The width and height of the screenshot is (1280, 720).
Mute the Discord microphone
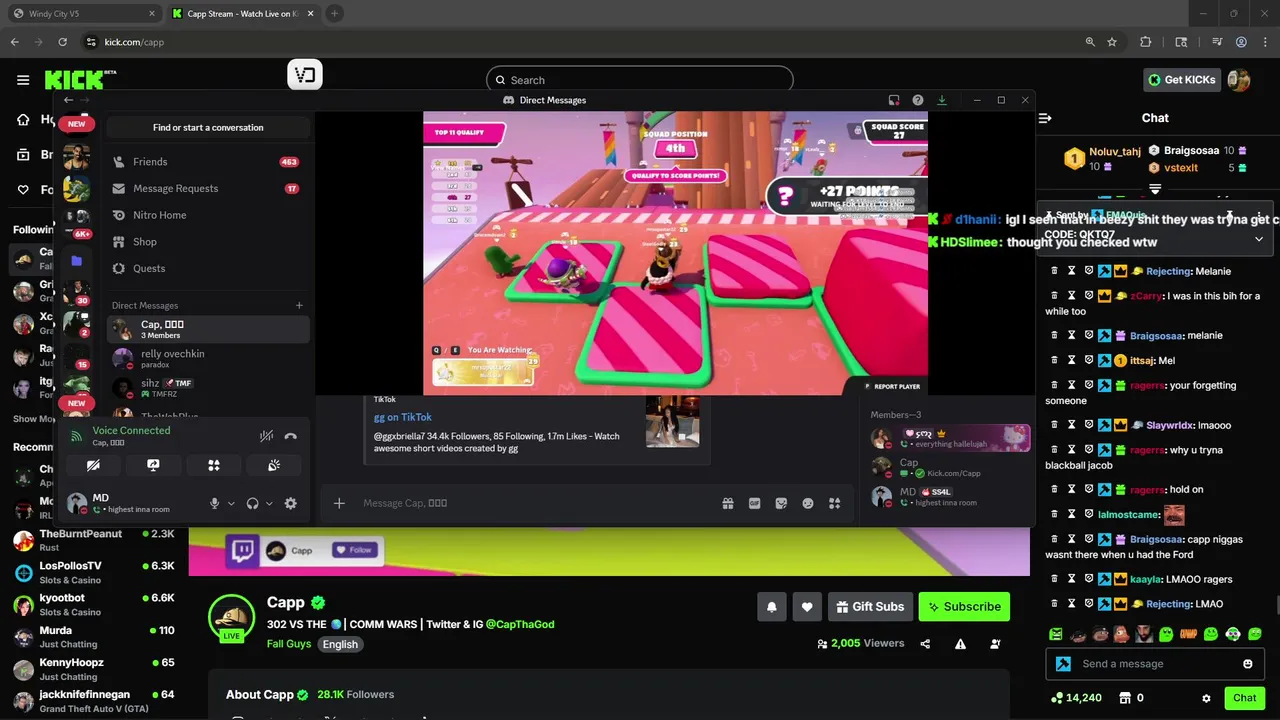[x=214, y=503]
